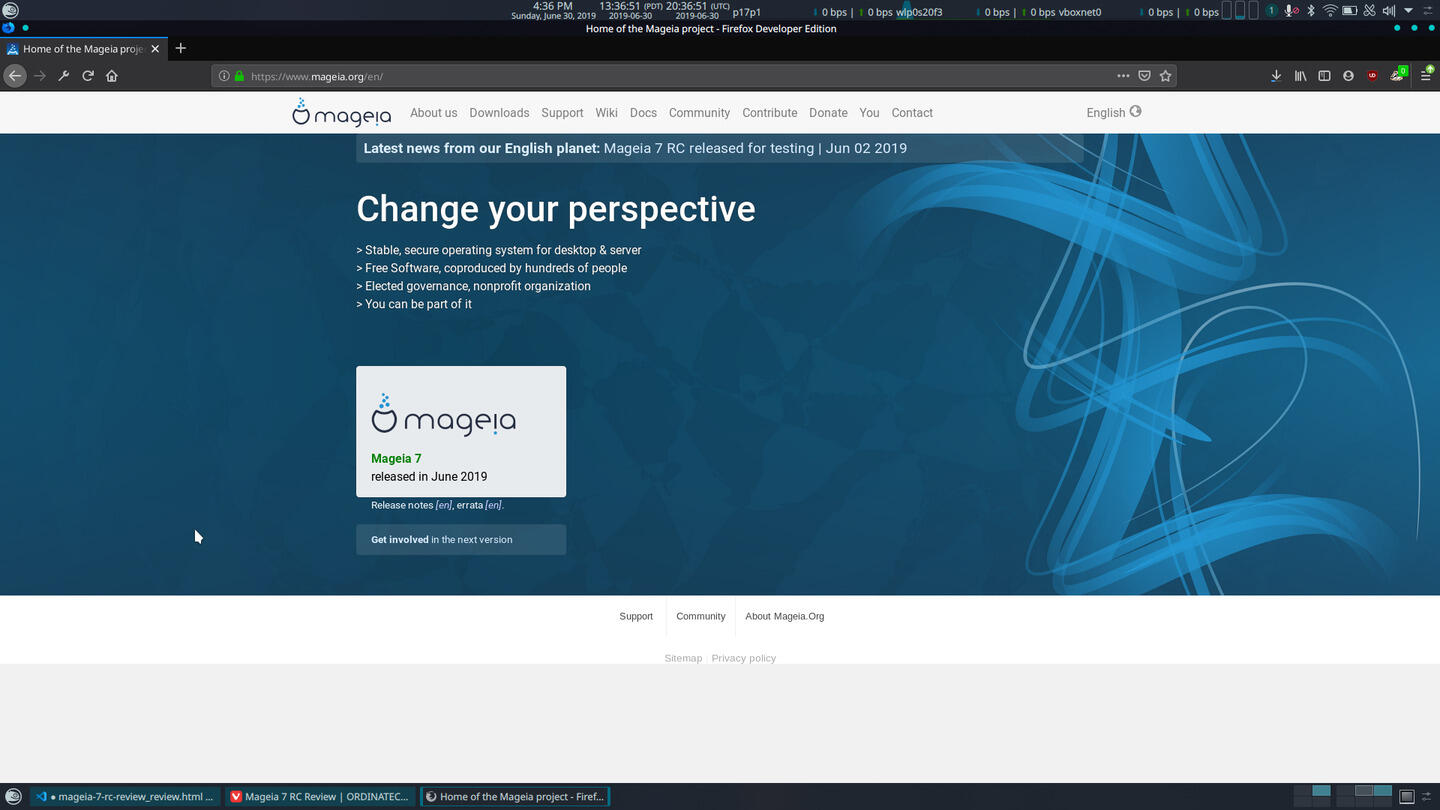
Task: Open the Community navigation item
Action: 699,113
